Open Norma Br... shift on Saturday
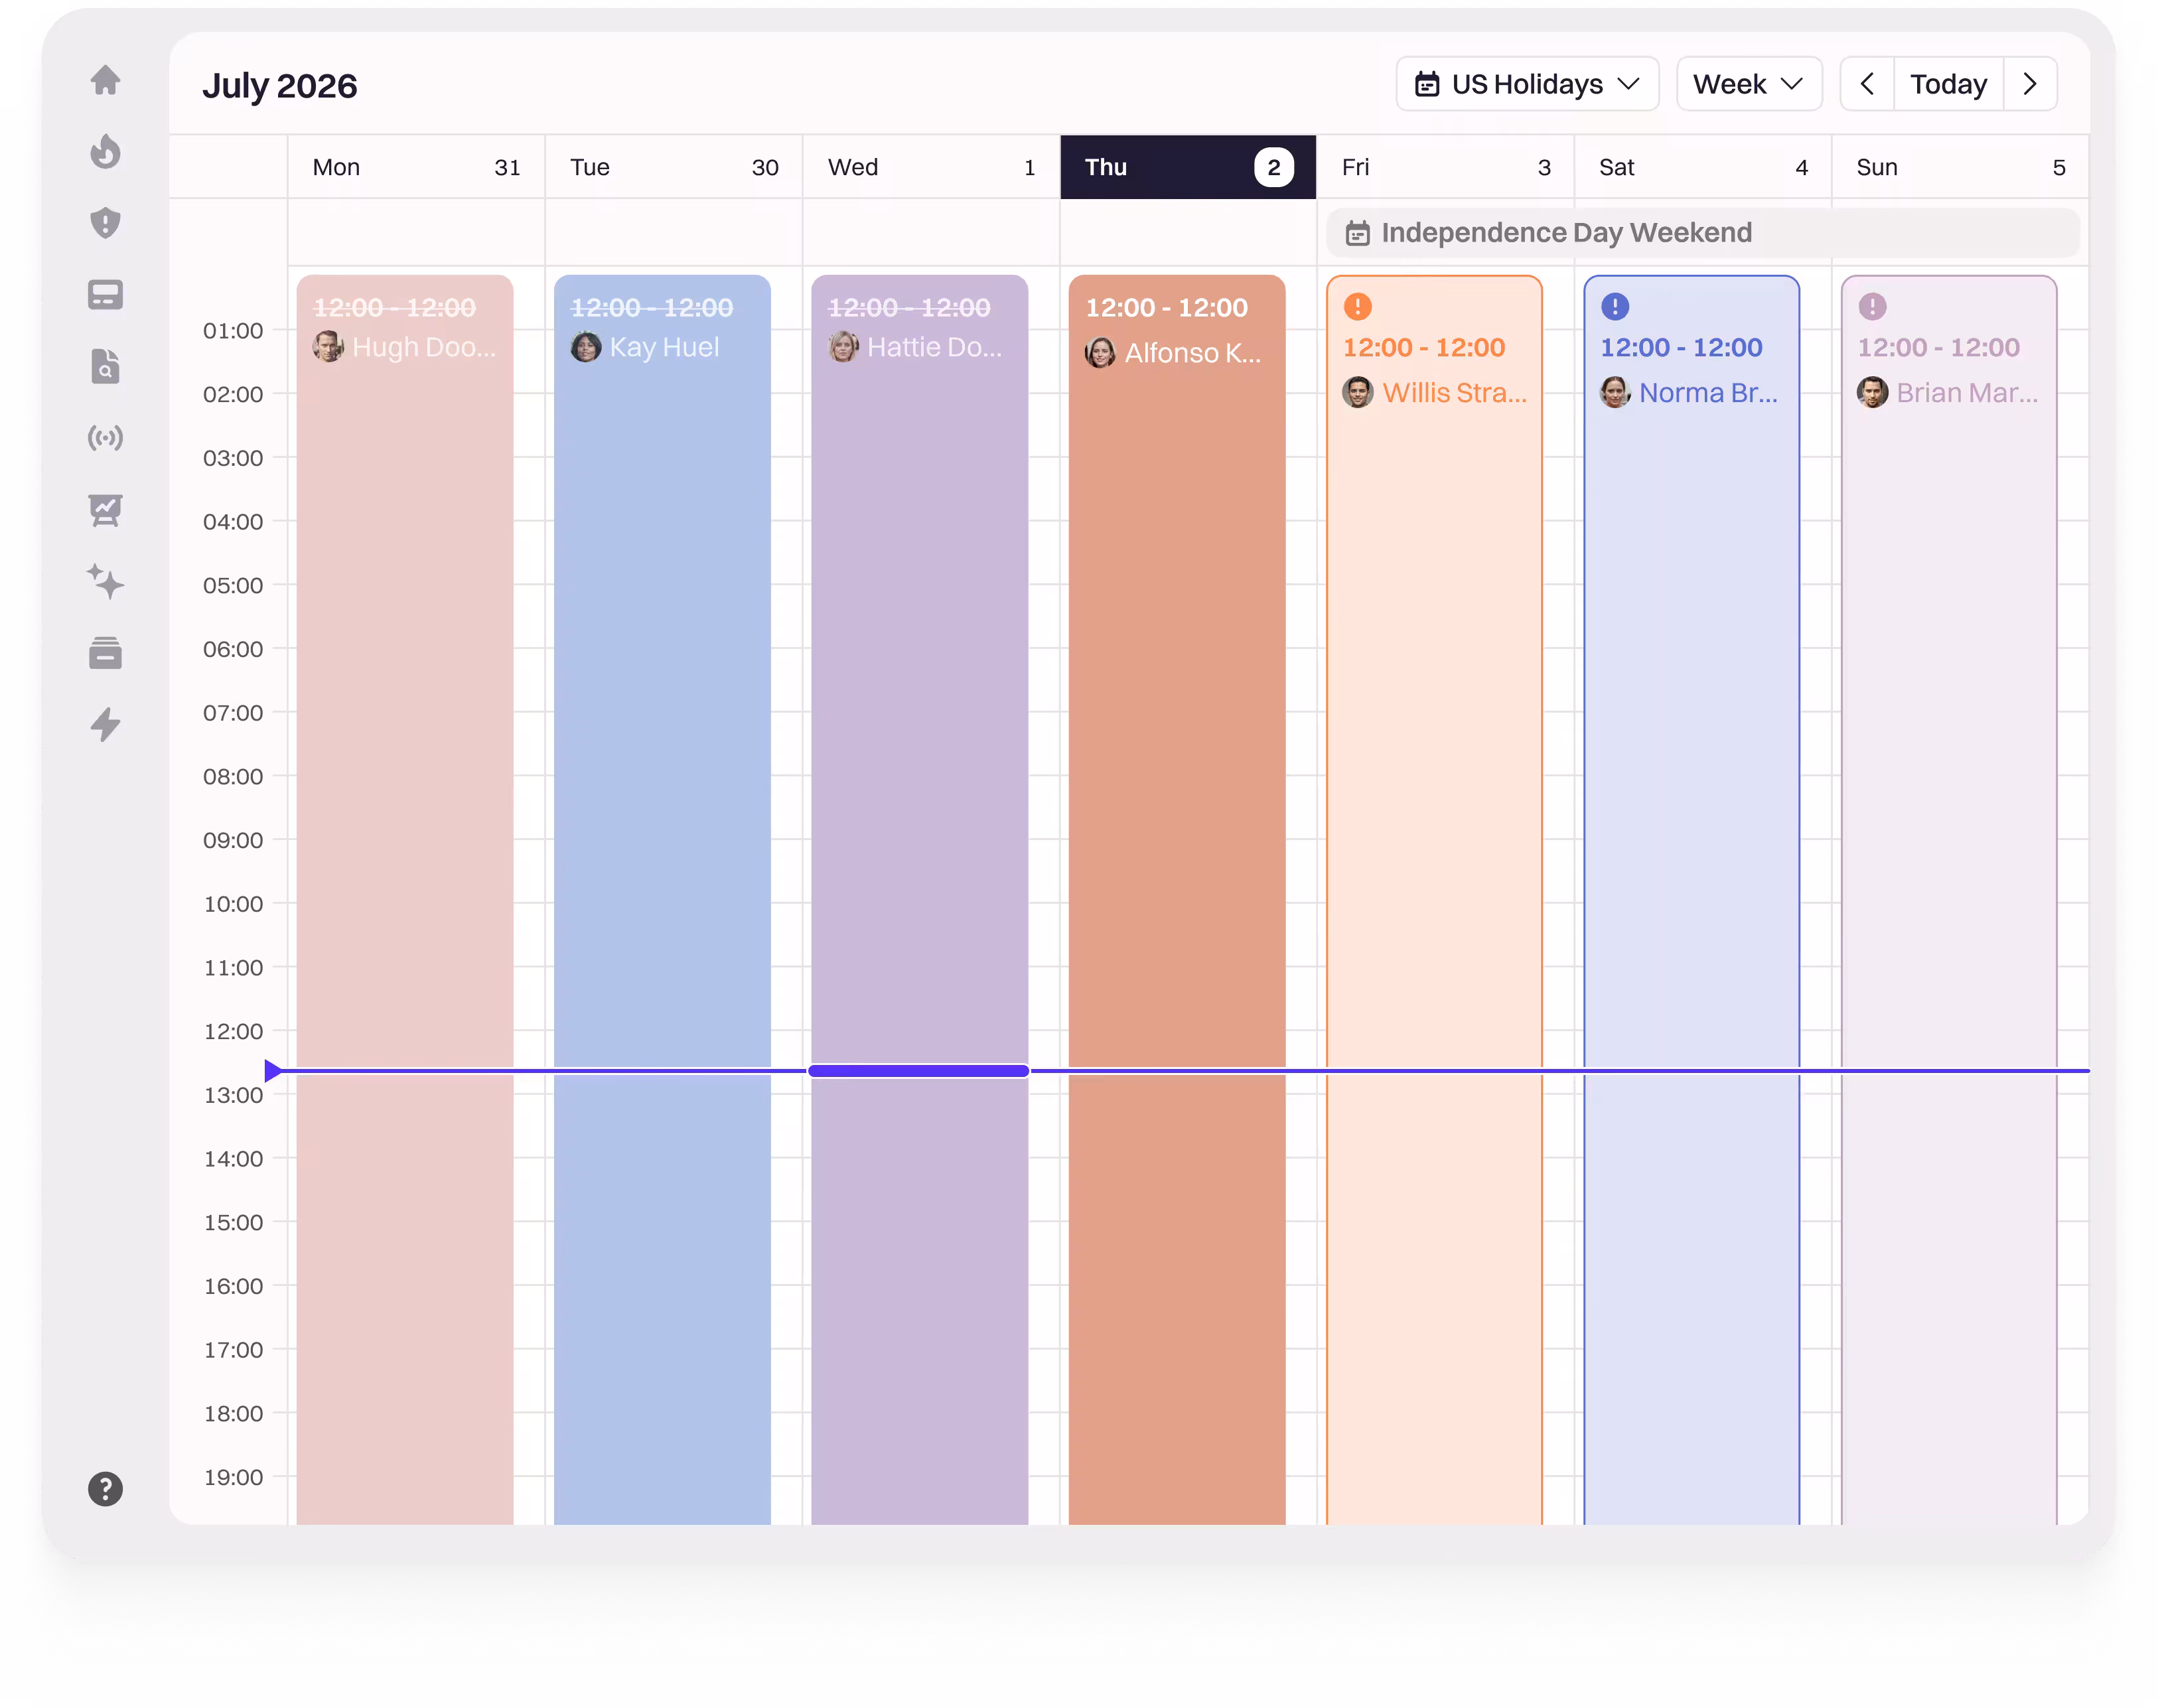 tap(1692, 900)
